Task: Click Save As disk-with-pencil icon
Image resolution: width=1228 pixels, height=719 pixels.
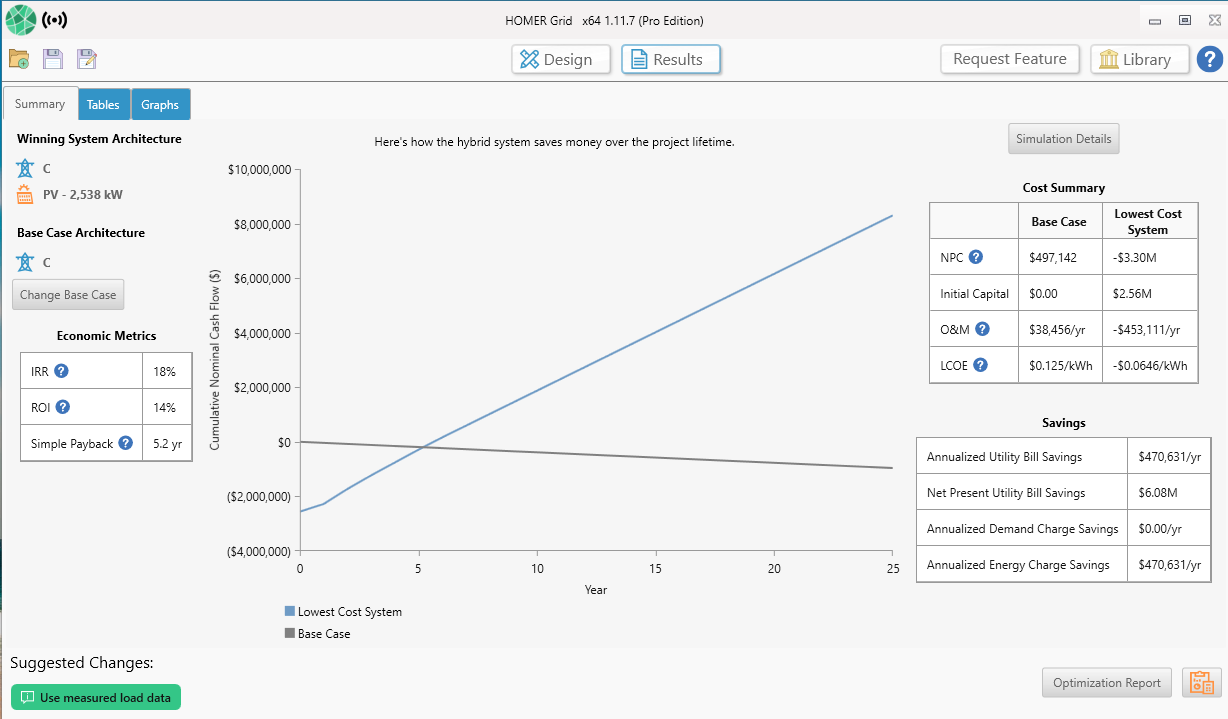Action: (87, 59)
